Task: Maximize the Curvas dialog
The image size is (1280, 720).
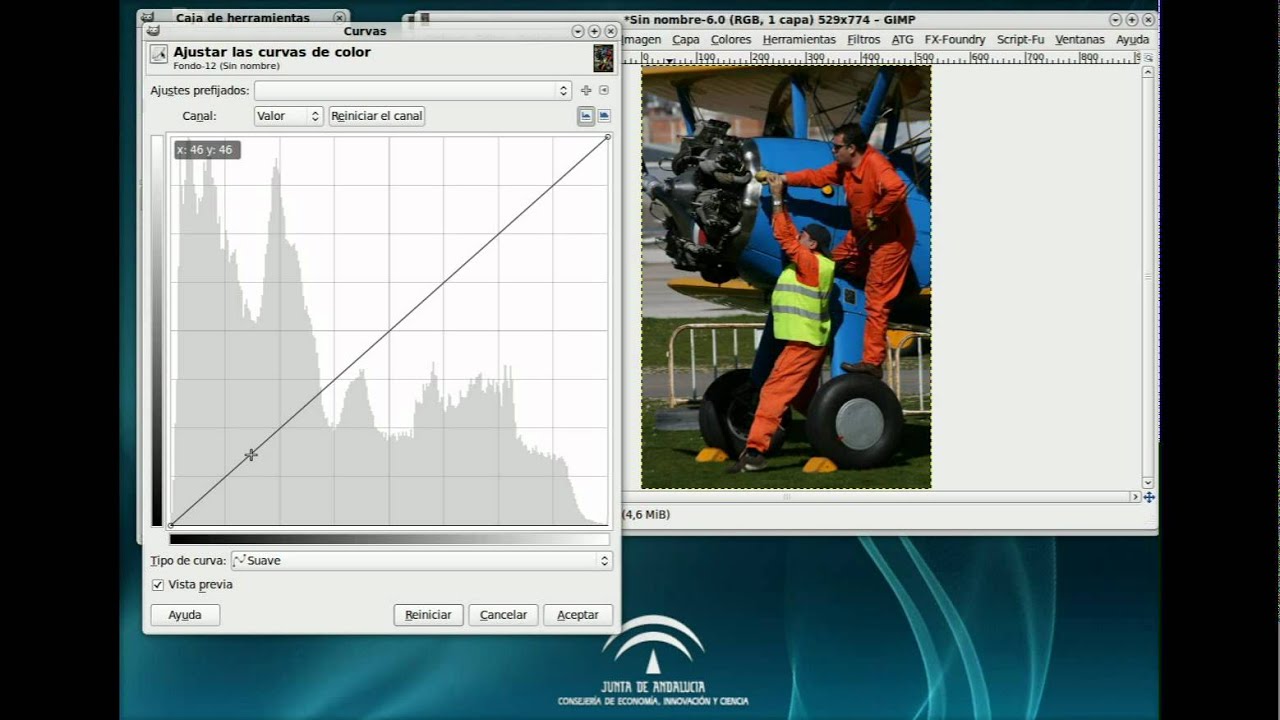Action: [x=594, y=32]
